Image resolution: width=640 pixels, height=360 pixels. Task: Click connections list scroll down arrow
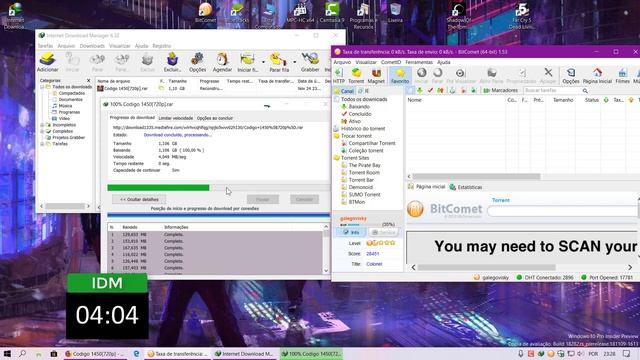(326, 270)
